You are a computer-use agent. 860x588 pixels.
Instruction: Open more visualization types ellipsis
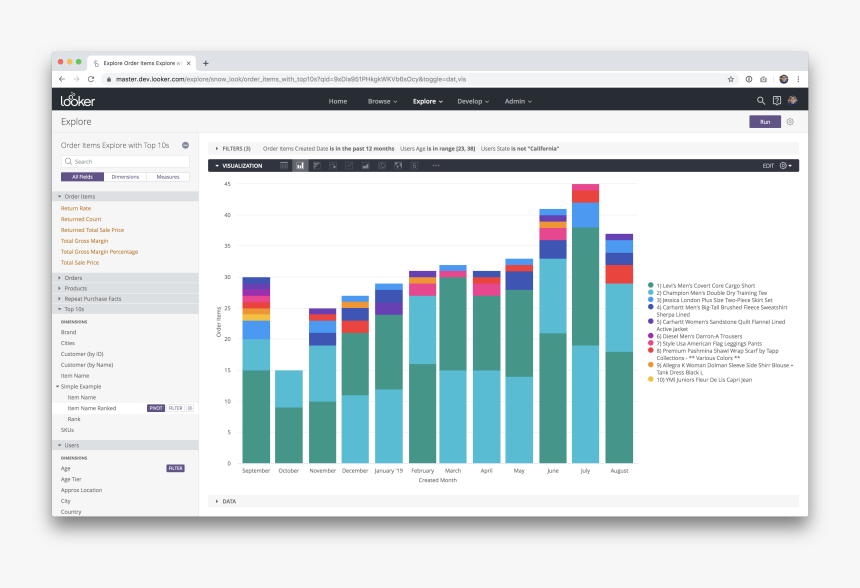[436, 166]
